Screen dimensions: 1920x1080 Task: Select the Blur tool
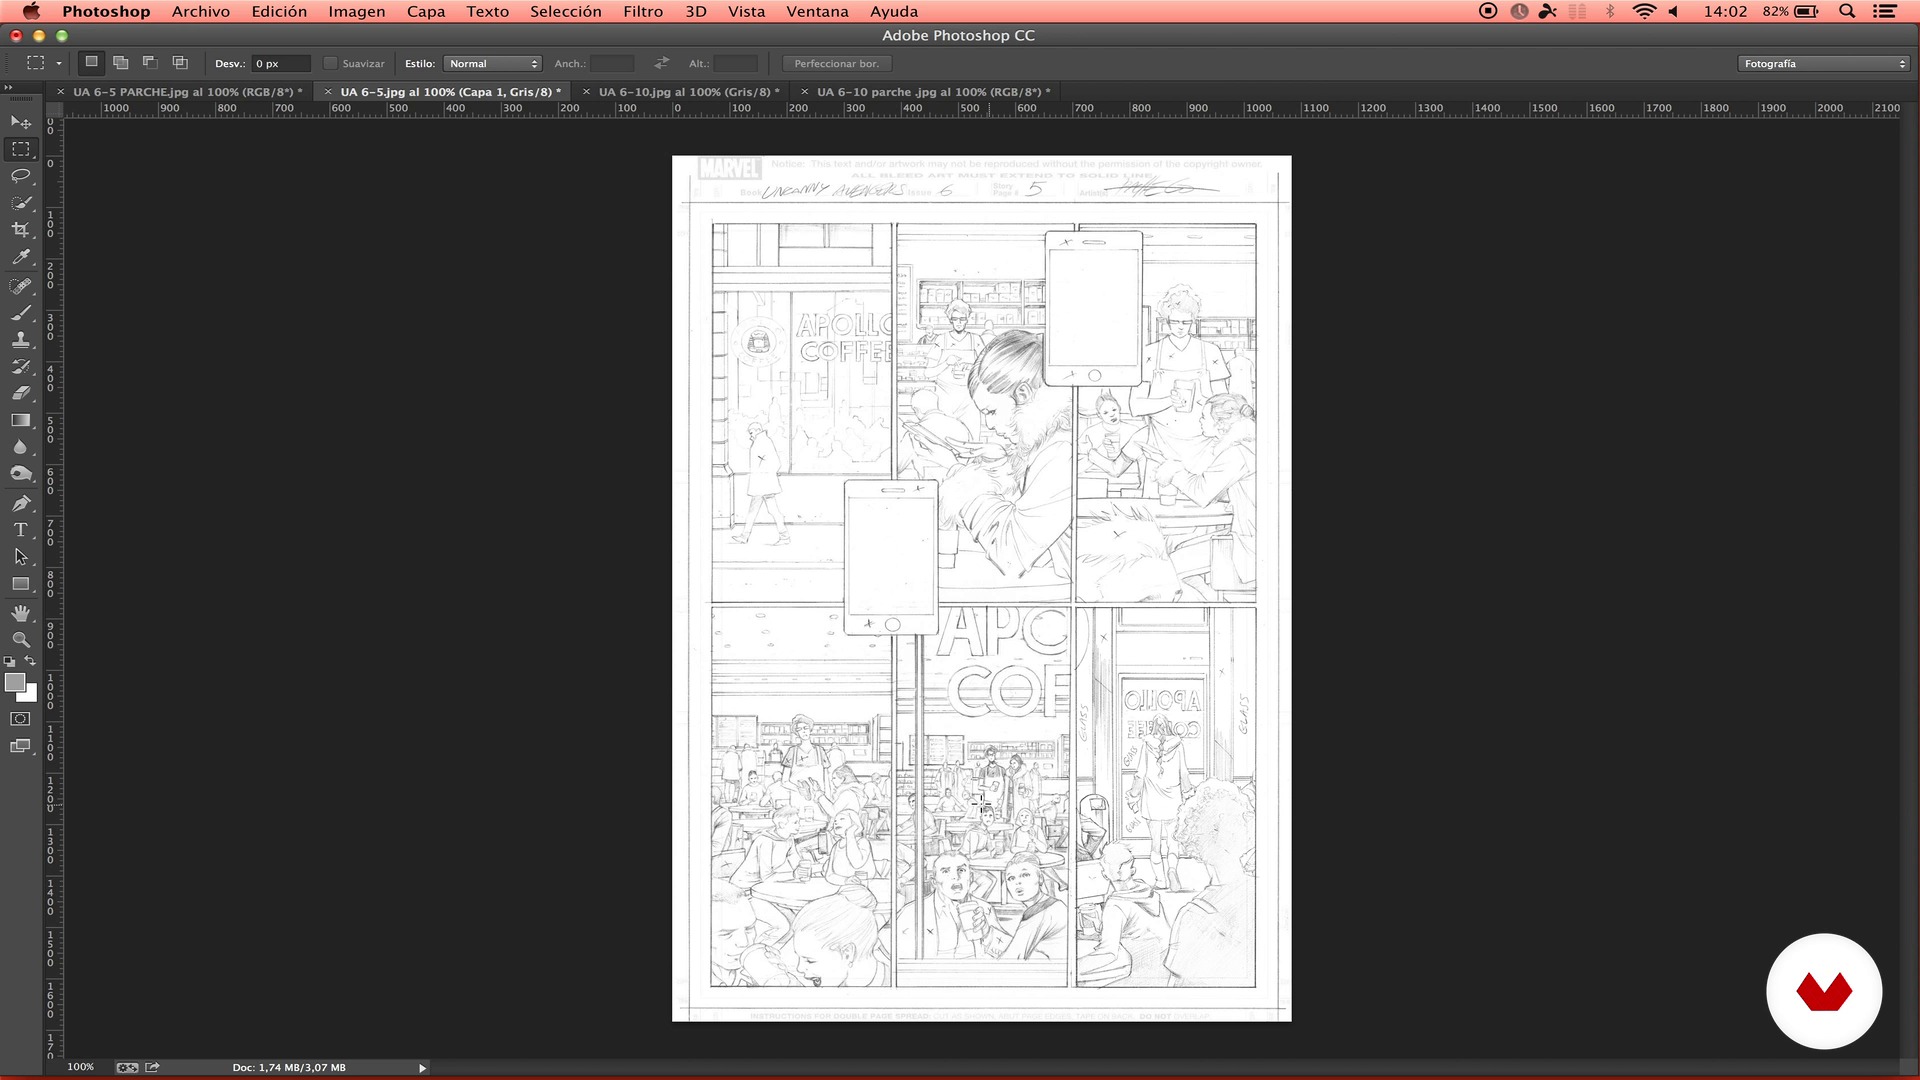coord(20,448)
